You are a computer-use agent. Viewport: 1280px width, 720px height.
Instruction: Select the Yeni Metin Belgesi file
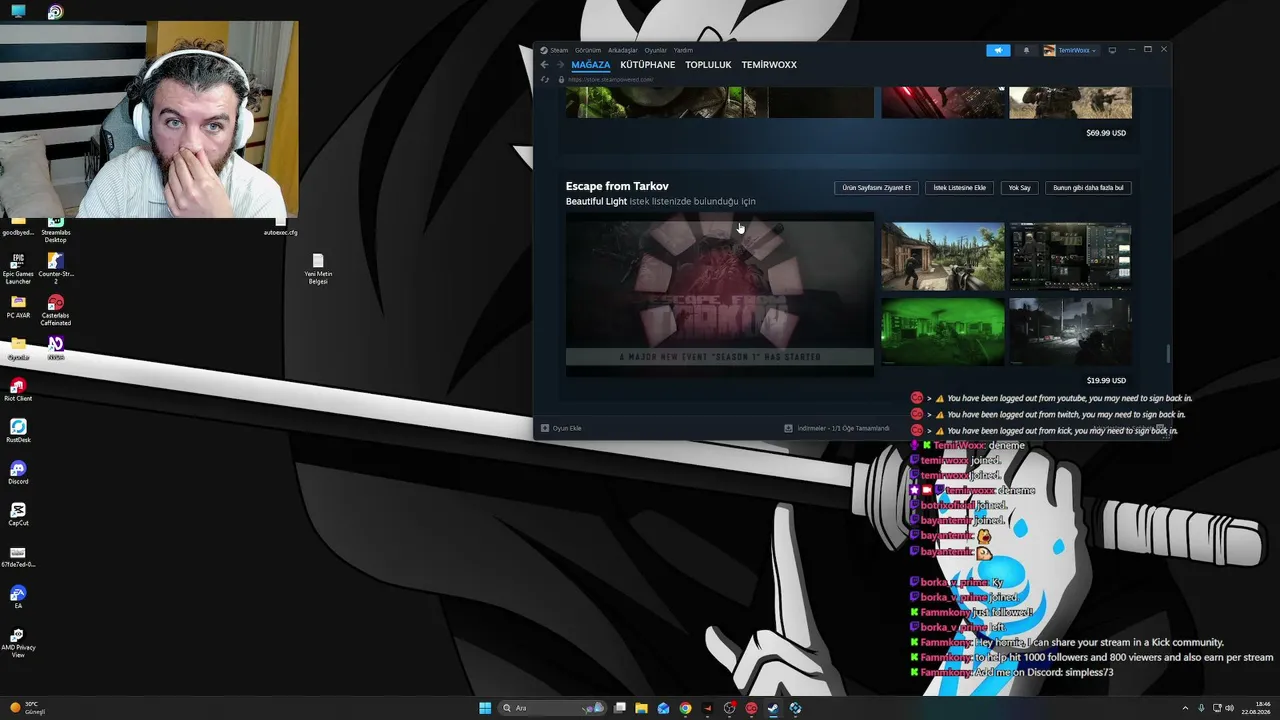coord(318,269)
